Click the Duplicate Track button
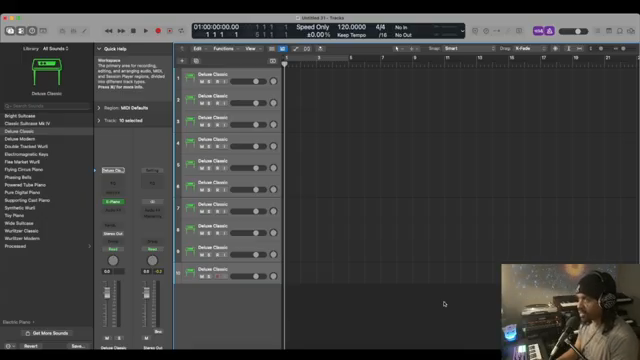 pos(196,61)
